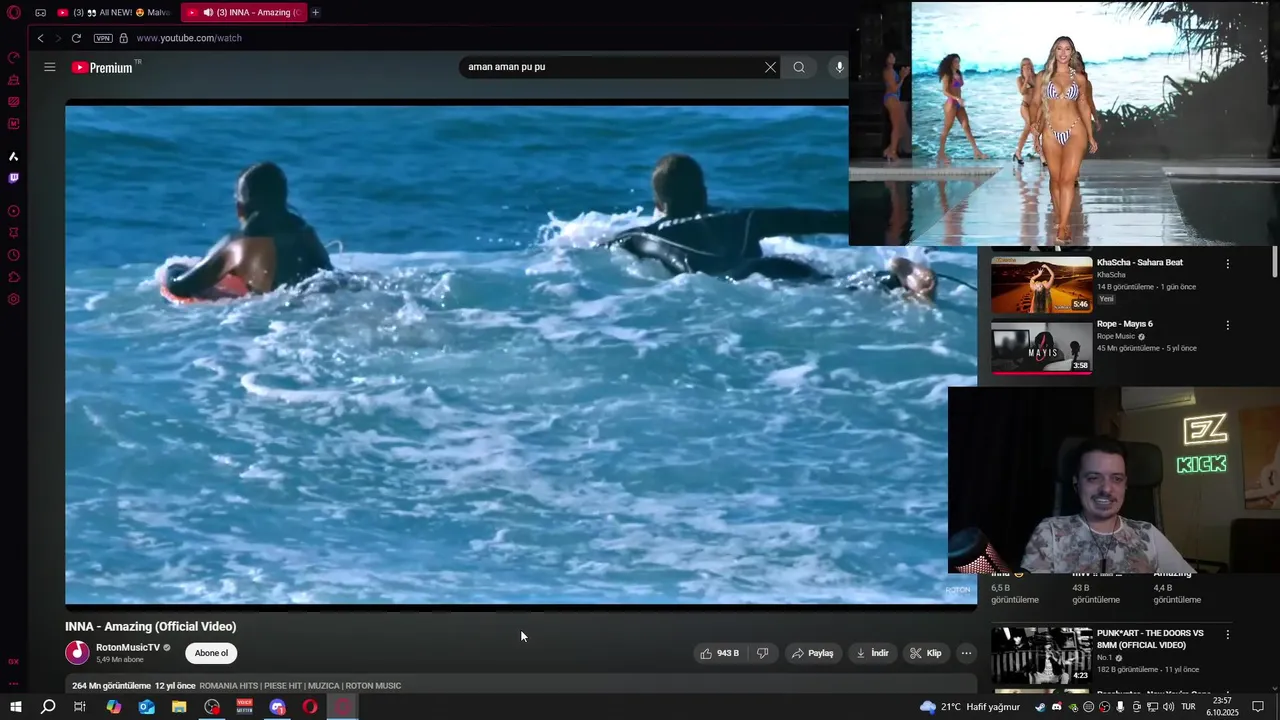Screen dimensions: 1280x720
Task: Open Twitch panel in Opera sidebar
Action: pos(14,178)
